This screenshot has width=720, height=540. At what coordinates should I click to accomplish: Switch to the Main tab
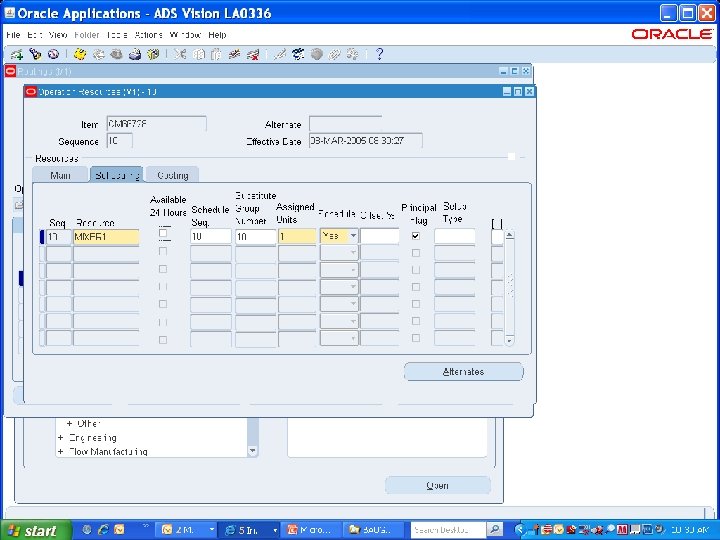(60, 175)
